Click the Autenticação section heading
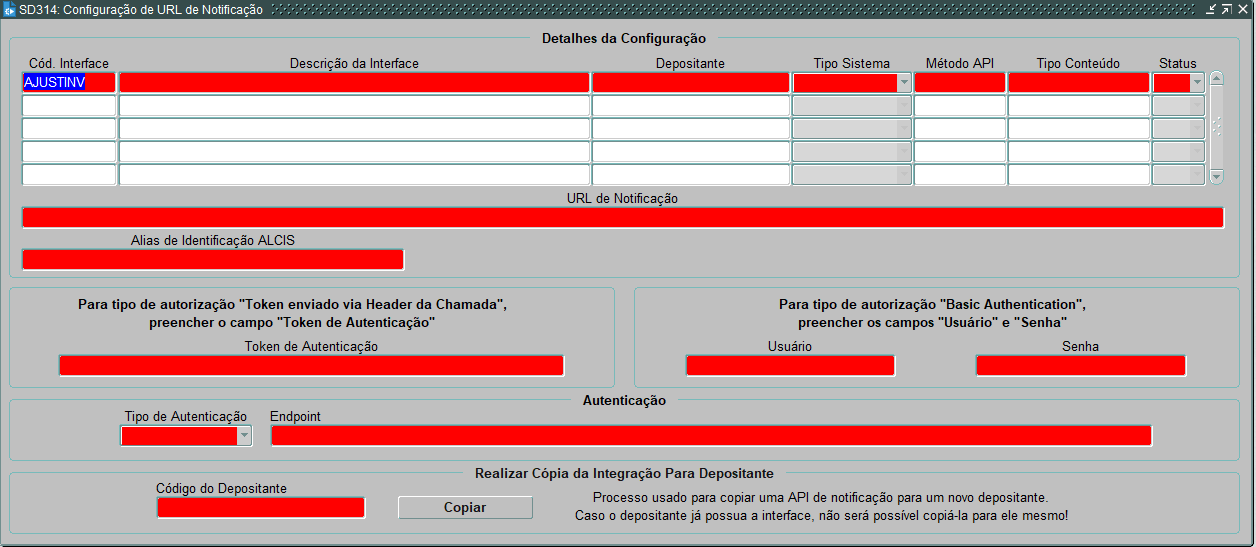1256x547 pixels. [x=624, y=400]
